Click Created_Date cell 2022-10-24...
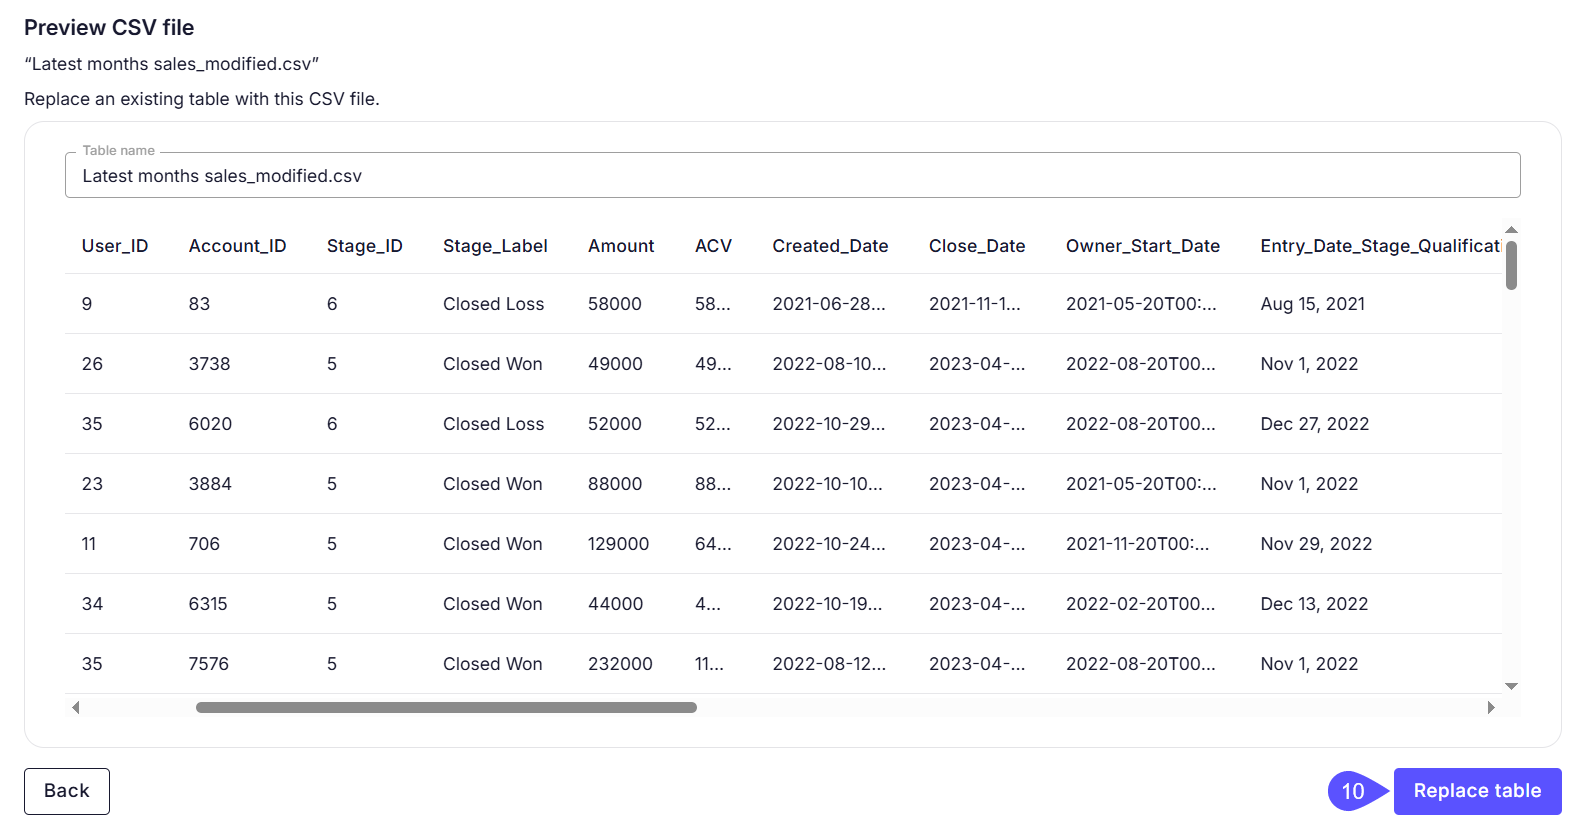The image size is (1586, 833). pyautogui.click(x=829, y=544)
